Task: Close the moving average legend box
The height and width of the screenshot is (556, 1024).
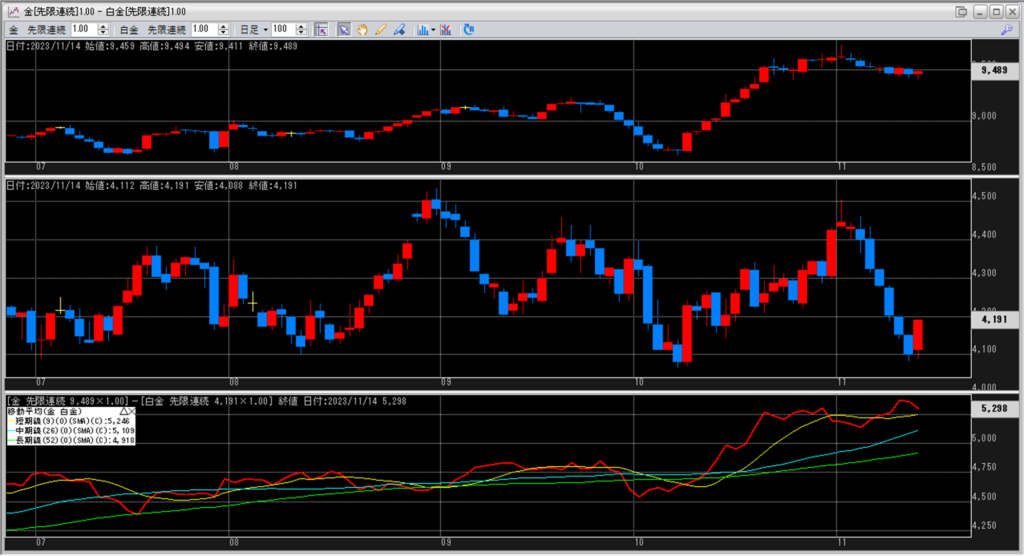Action: [132, 411]
